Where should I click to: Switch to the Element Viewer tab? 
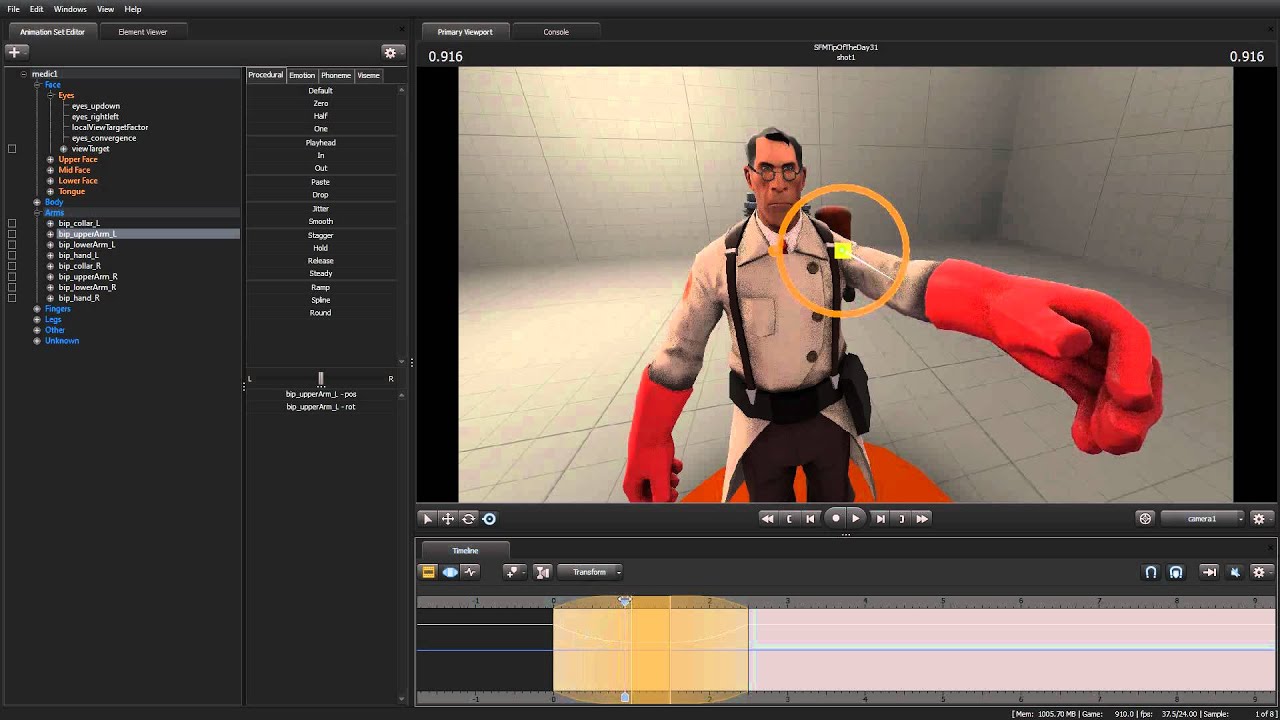(143, 32)
